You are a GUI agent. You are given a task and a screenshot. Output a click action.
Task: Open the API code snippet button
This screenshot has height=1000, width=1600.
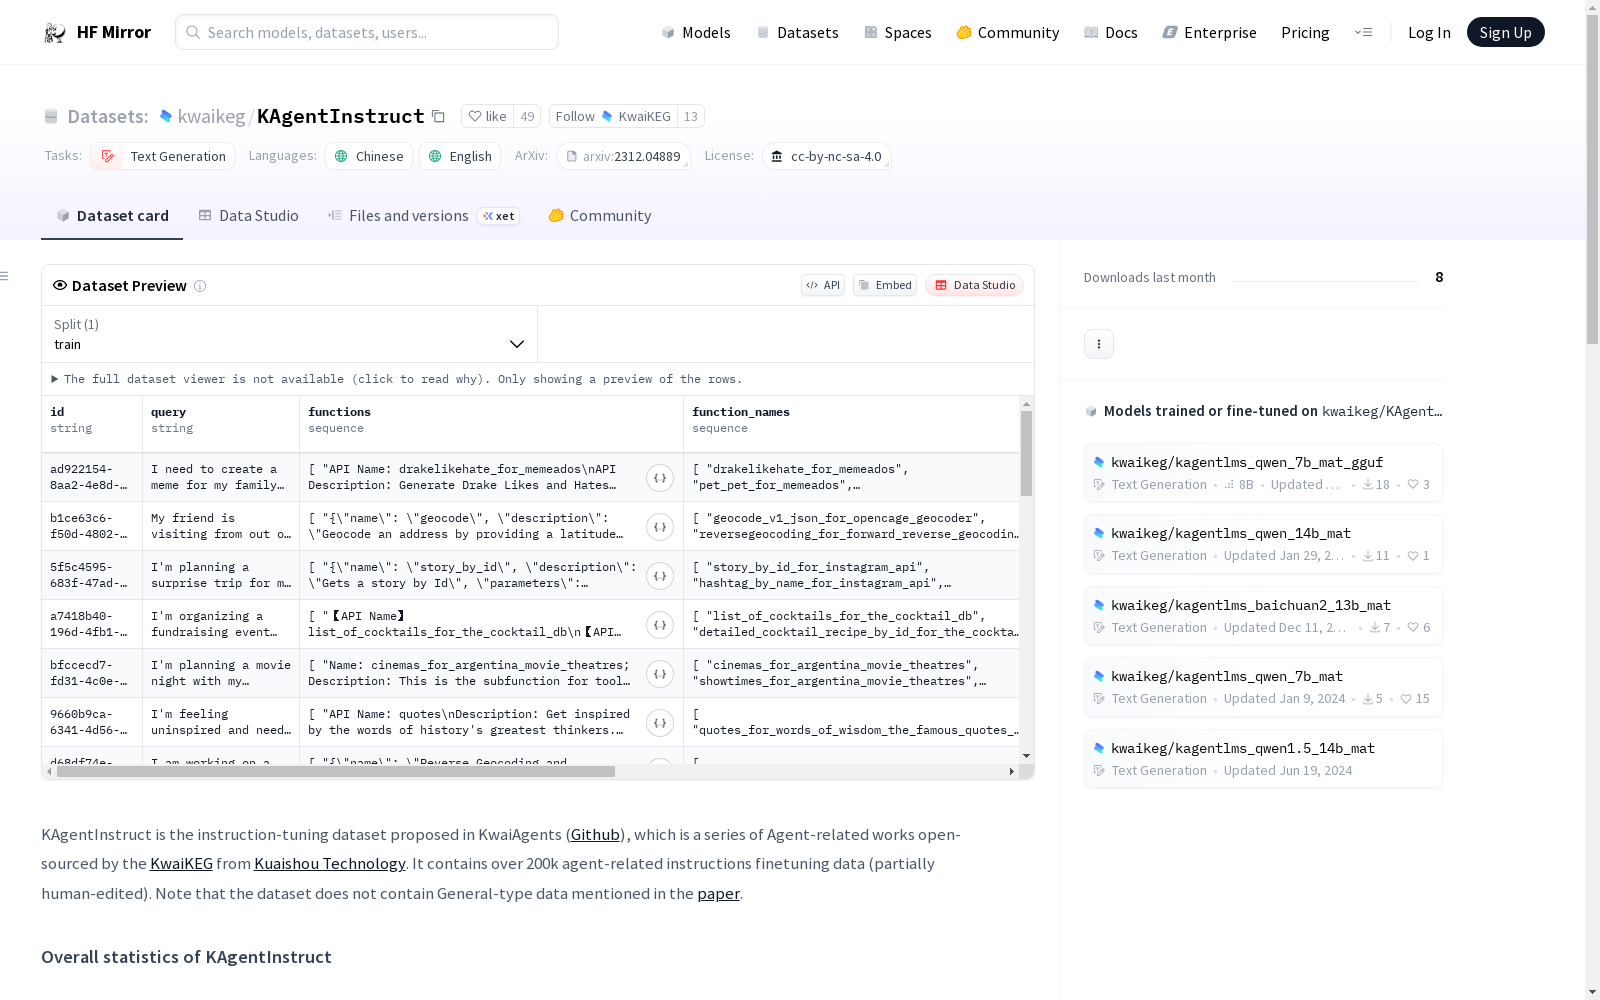(x=823, y=285)
